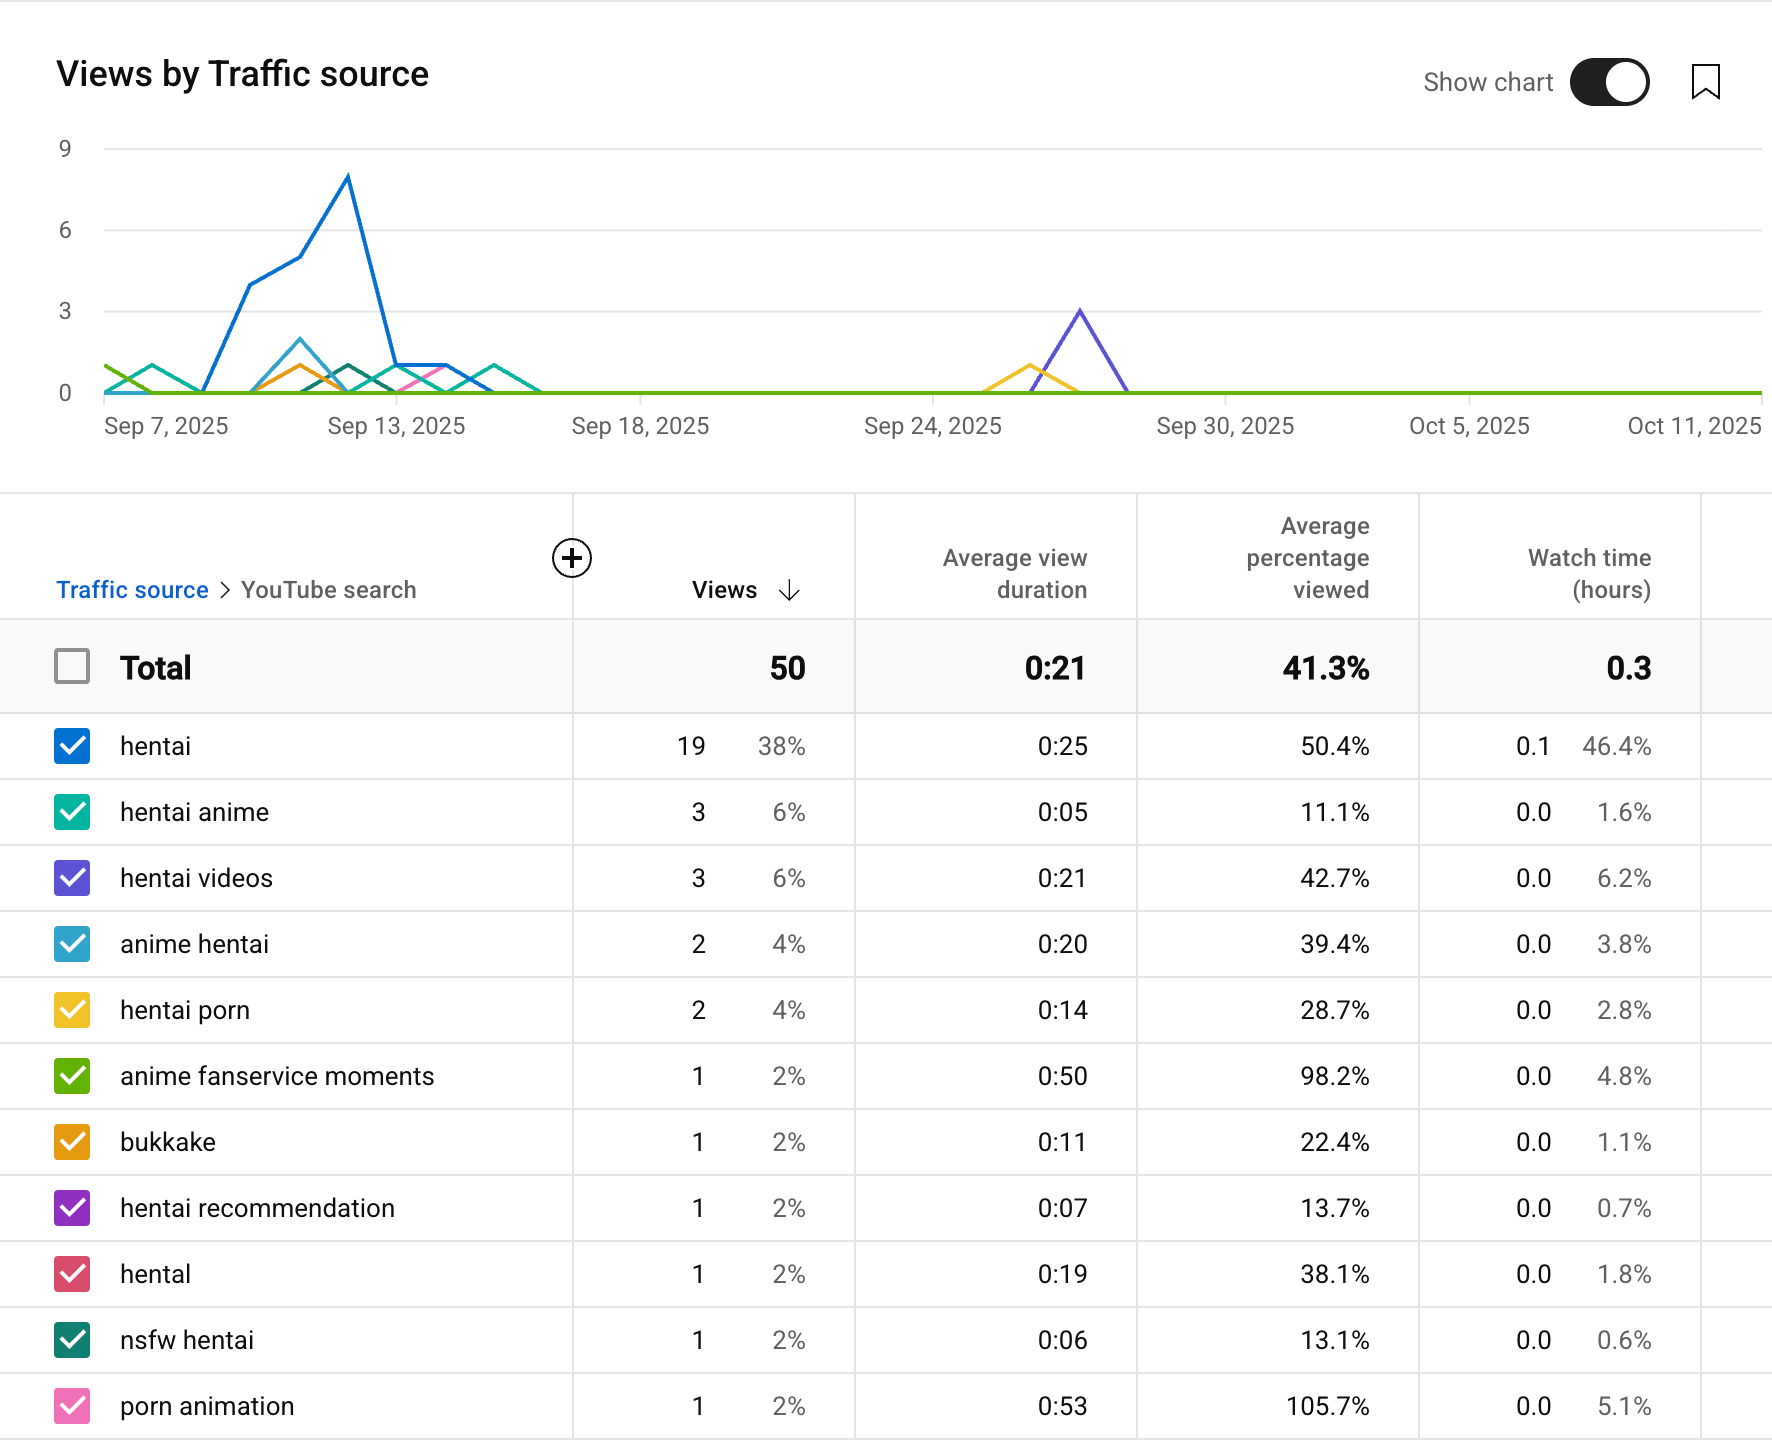1772x1456 pixels.
Task: Uncheck the pink 'porn animation' checkbox
Action: point(72,1406)
